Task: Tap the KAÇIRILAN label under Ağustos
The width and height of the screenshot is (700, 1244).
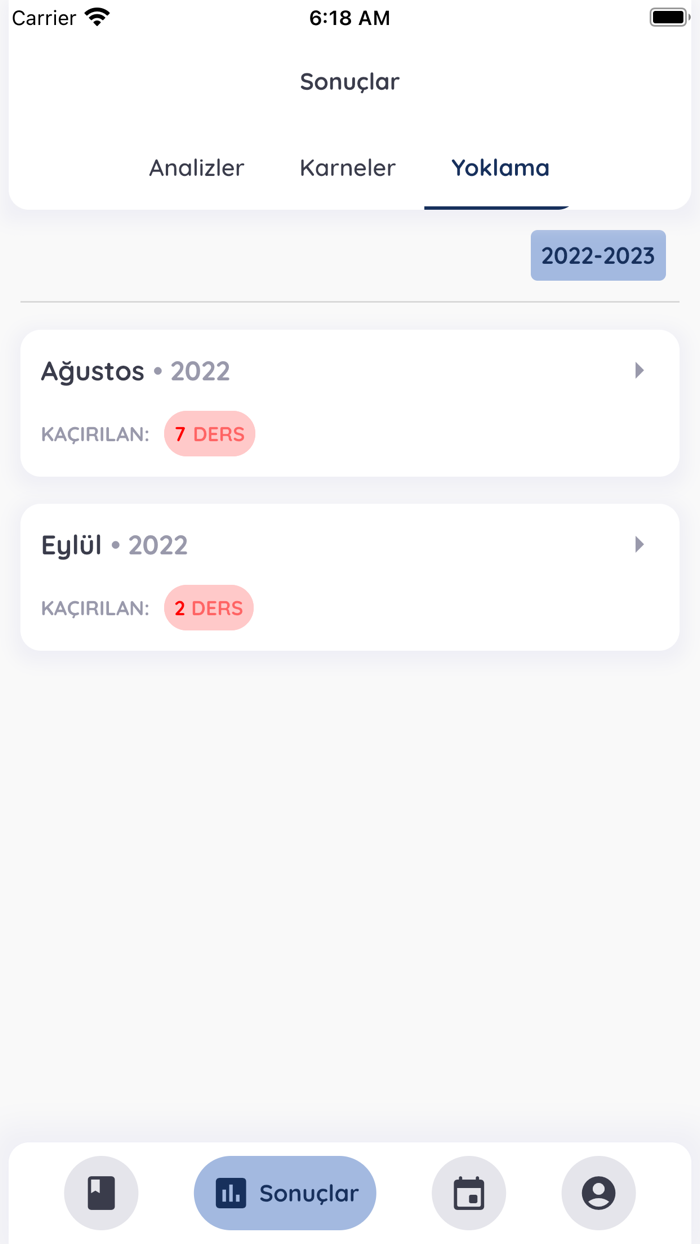Action: pos(94,434)
